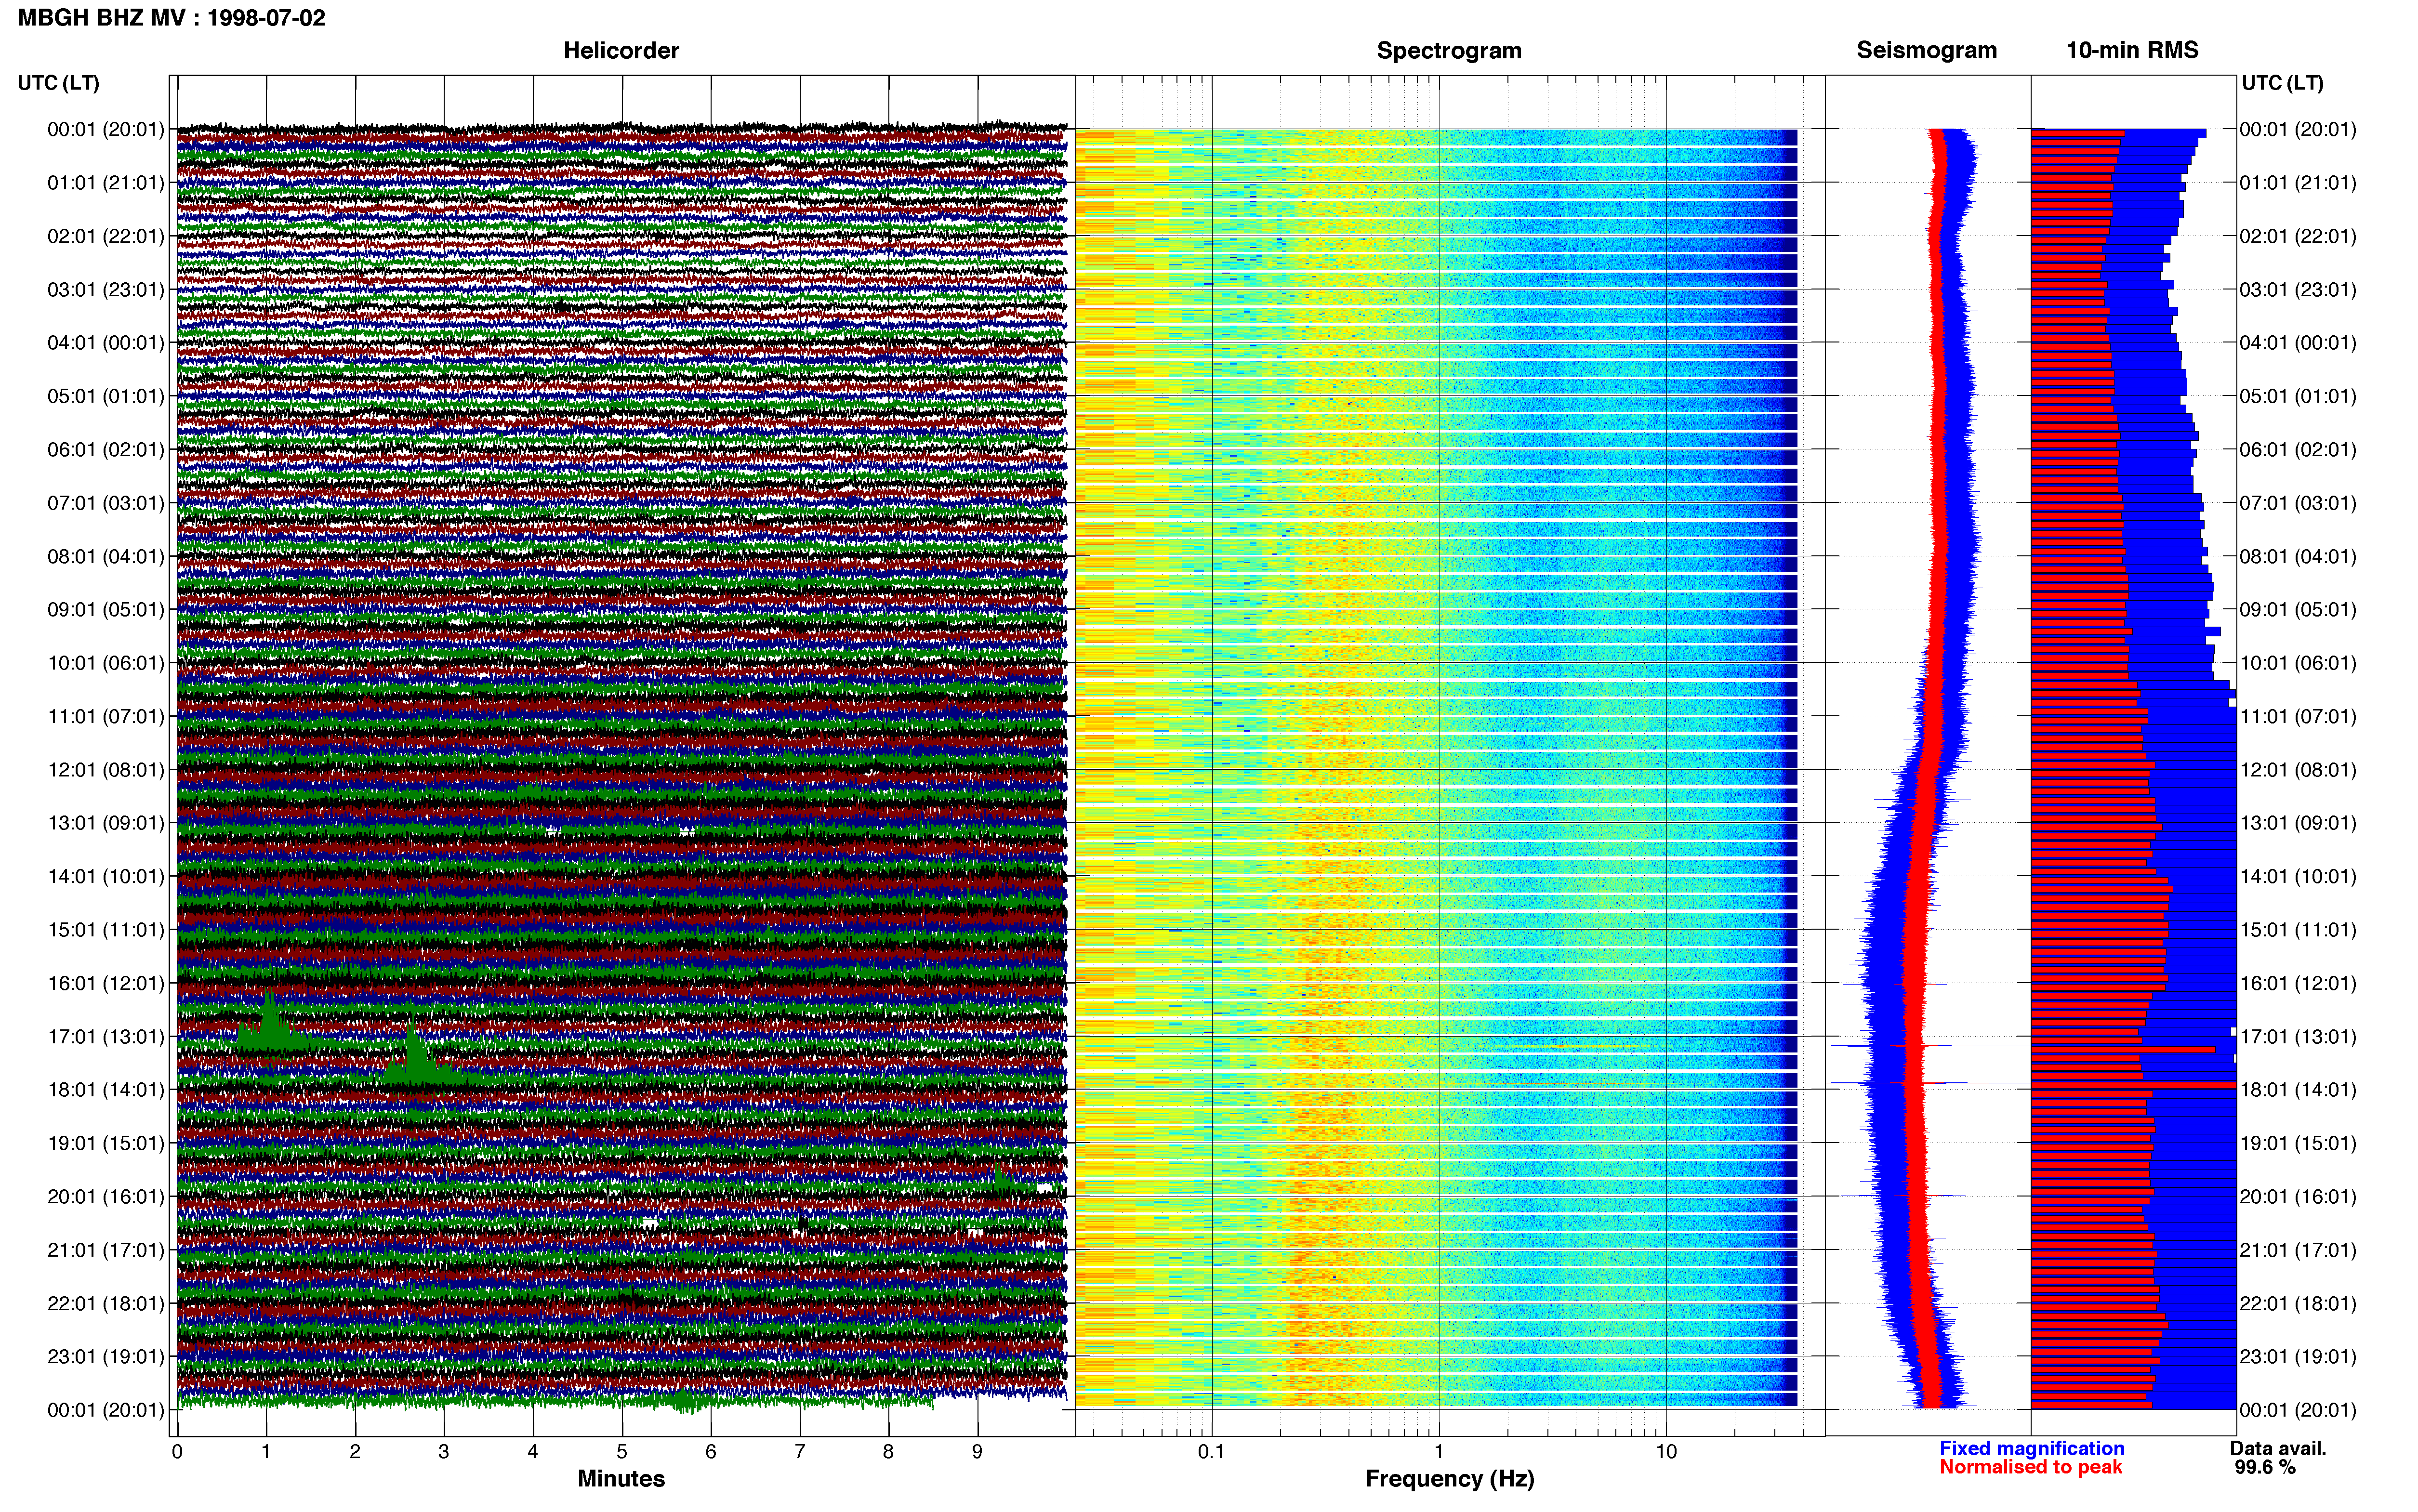The image size is (2418, 1512).
Task: Select the 10-min RMS panel heading
Action: point(2132,50)
